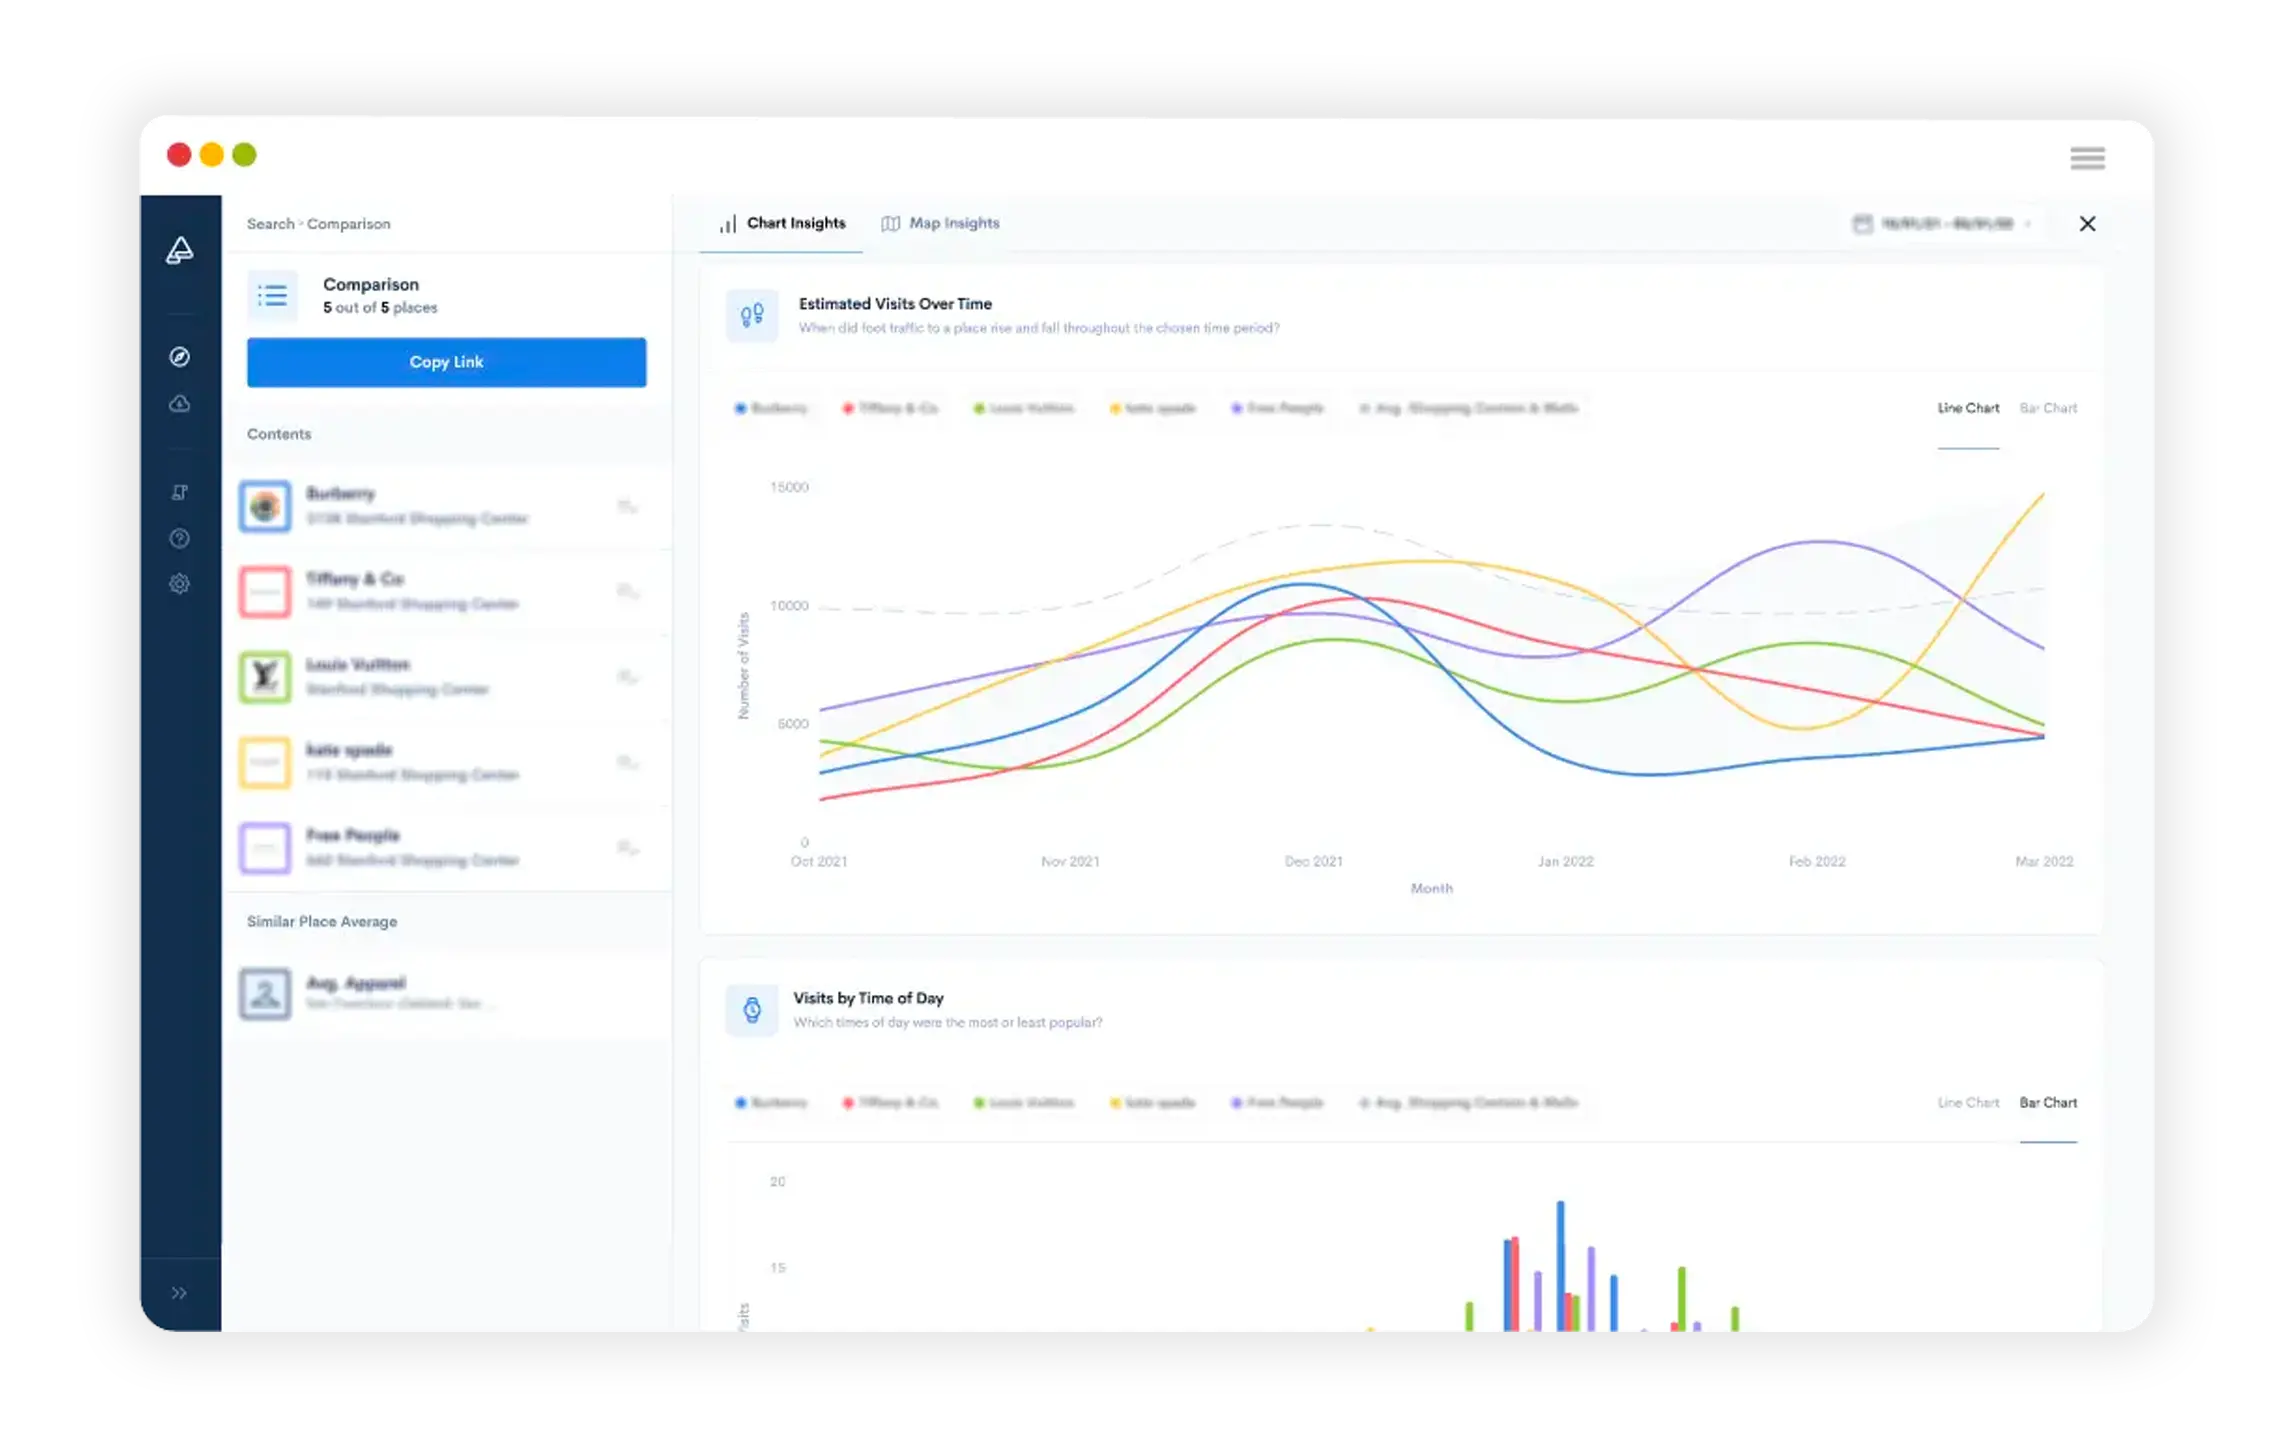Click the Similar Place Average heading
The image size is (2294, 1446).
pyautogui.click(x=322, y=921)
